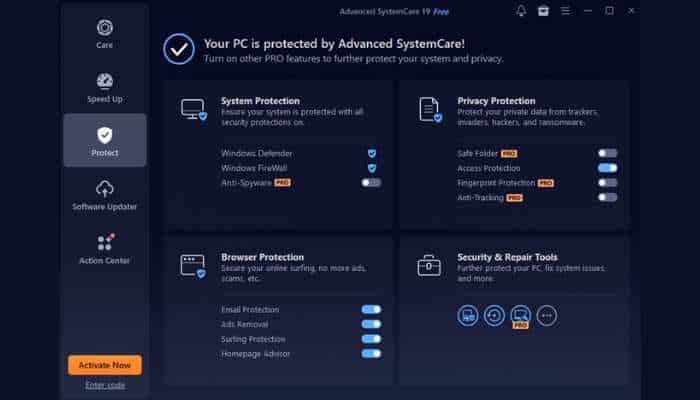This screenshot has height=400, width=700.
Task: Click the Fingerprint Protection label
Action: point(496,183)
